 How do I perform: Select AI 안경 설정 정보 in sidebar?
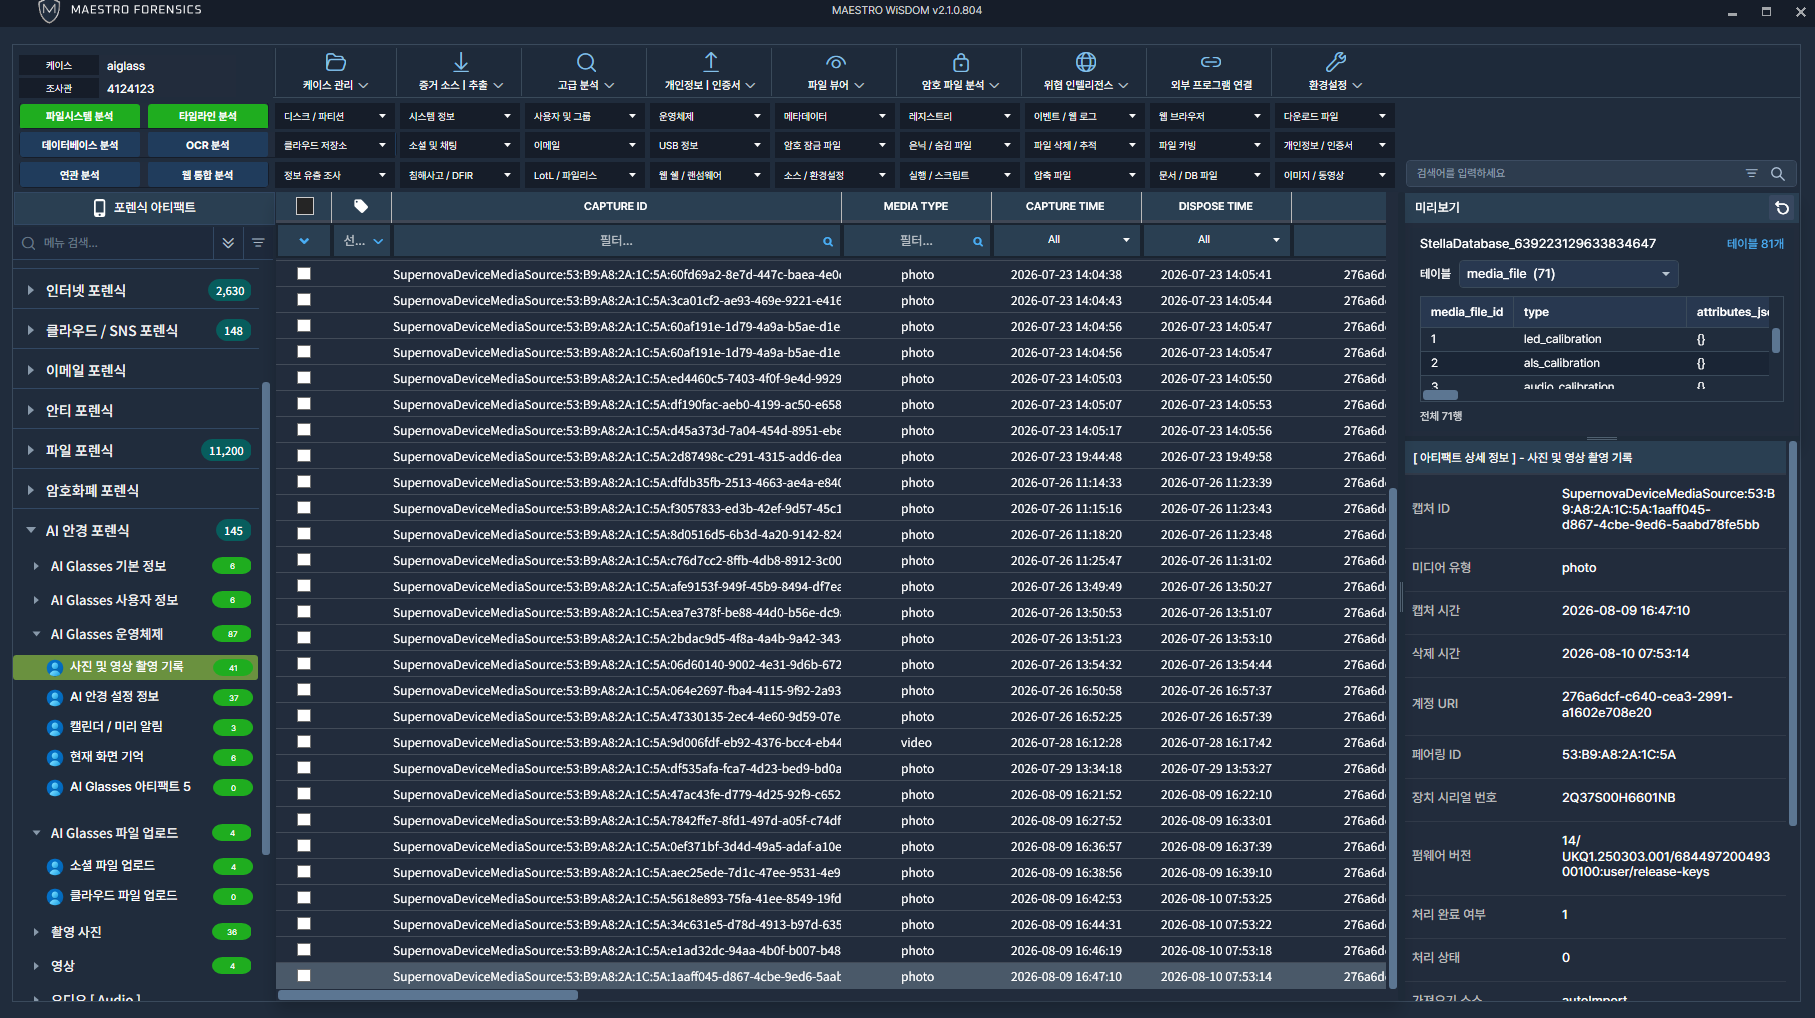(114, 697)
